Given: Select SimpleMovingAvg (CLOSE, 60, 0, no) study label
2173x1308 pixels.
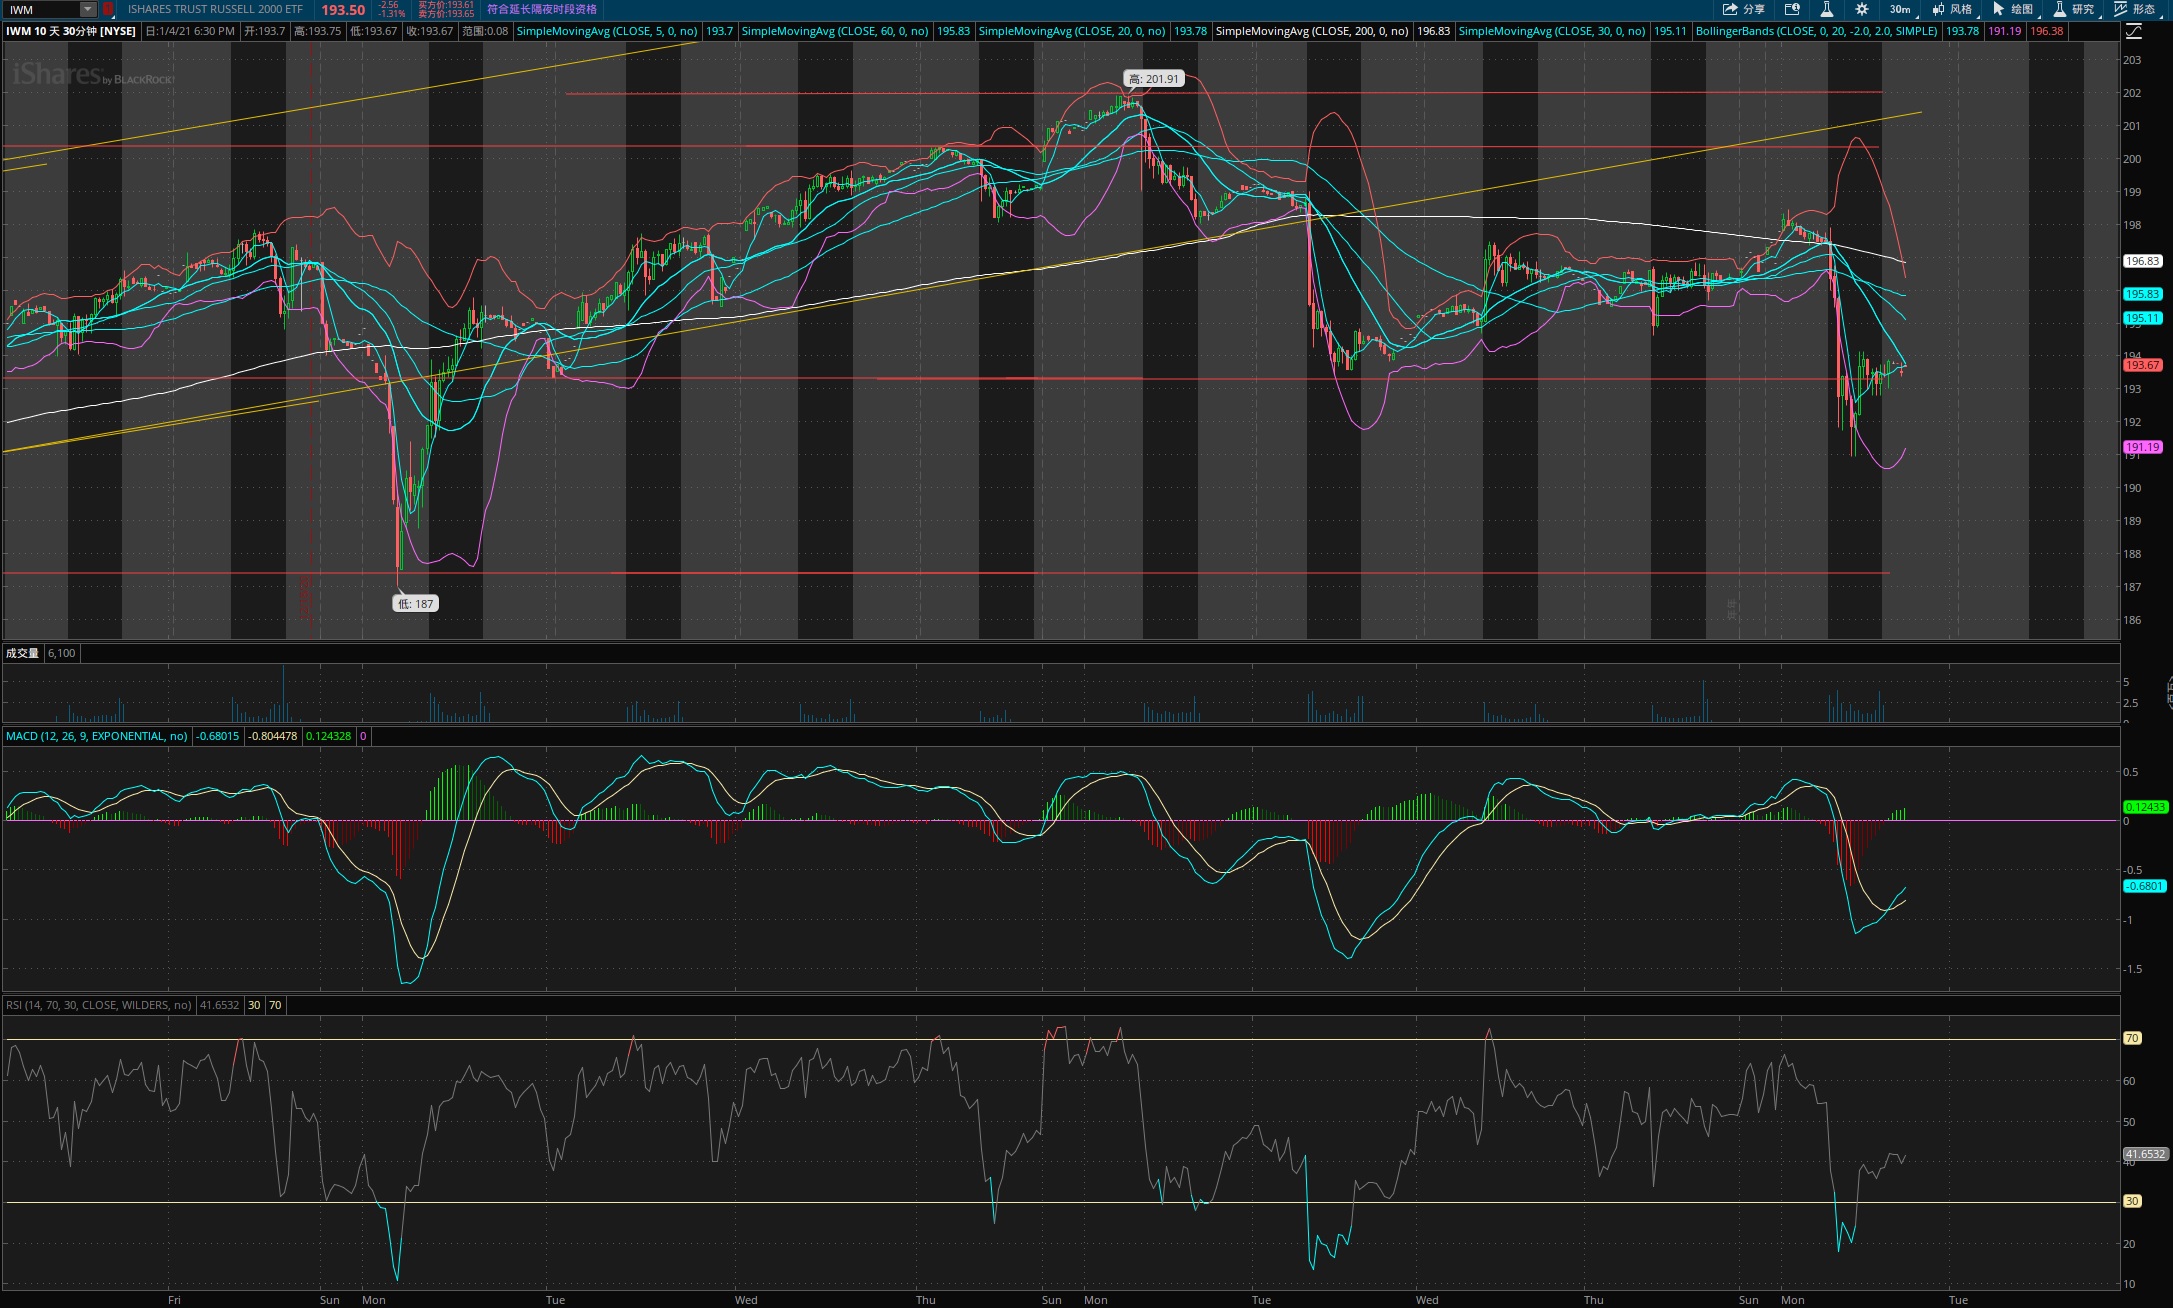Looking at the screenshot, I should (x=835, y=31).
